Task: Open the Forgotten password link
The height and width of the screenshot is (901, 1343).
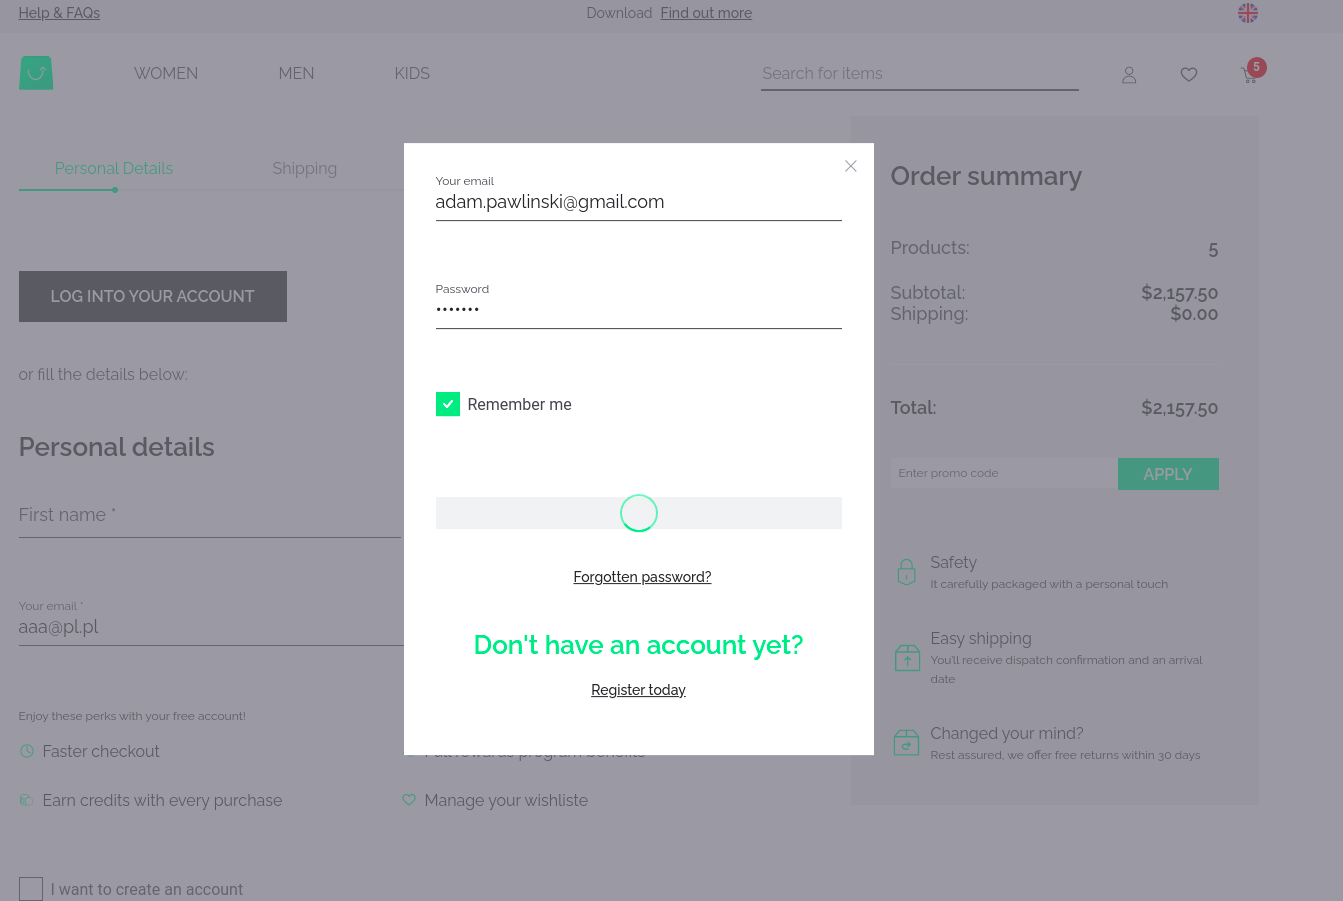Action: tap(642, 577)
